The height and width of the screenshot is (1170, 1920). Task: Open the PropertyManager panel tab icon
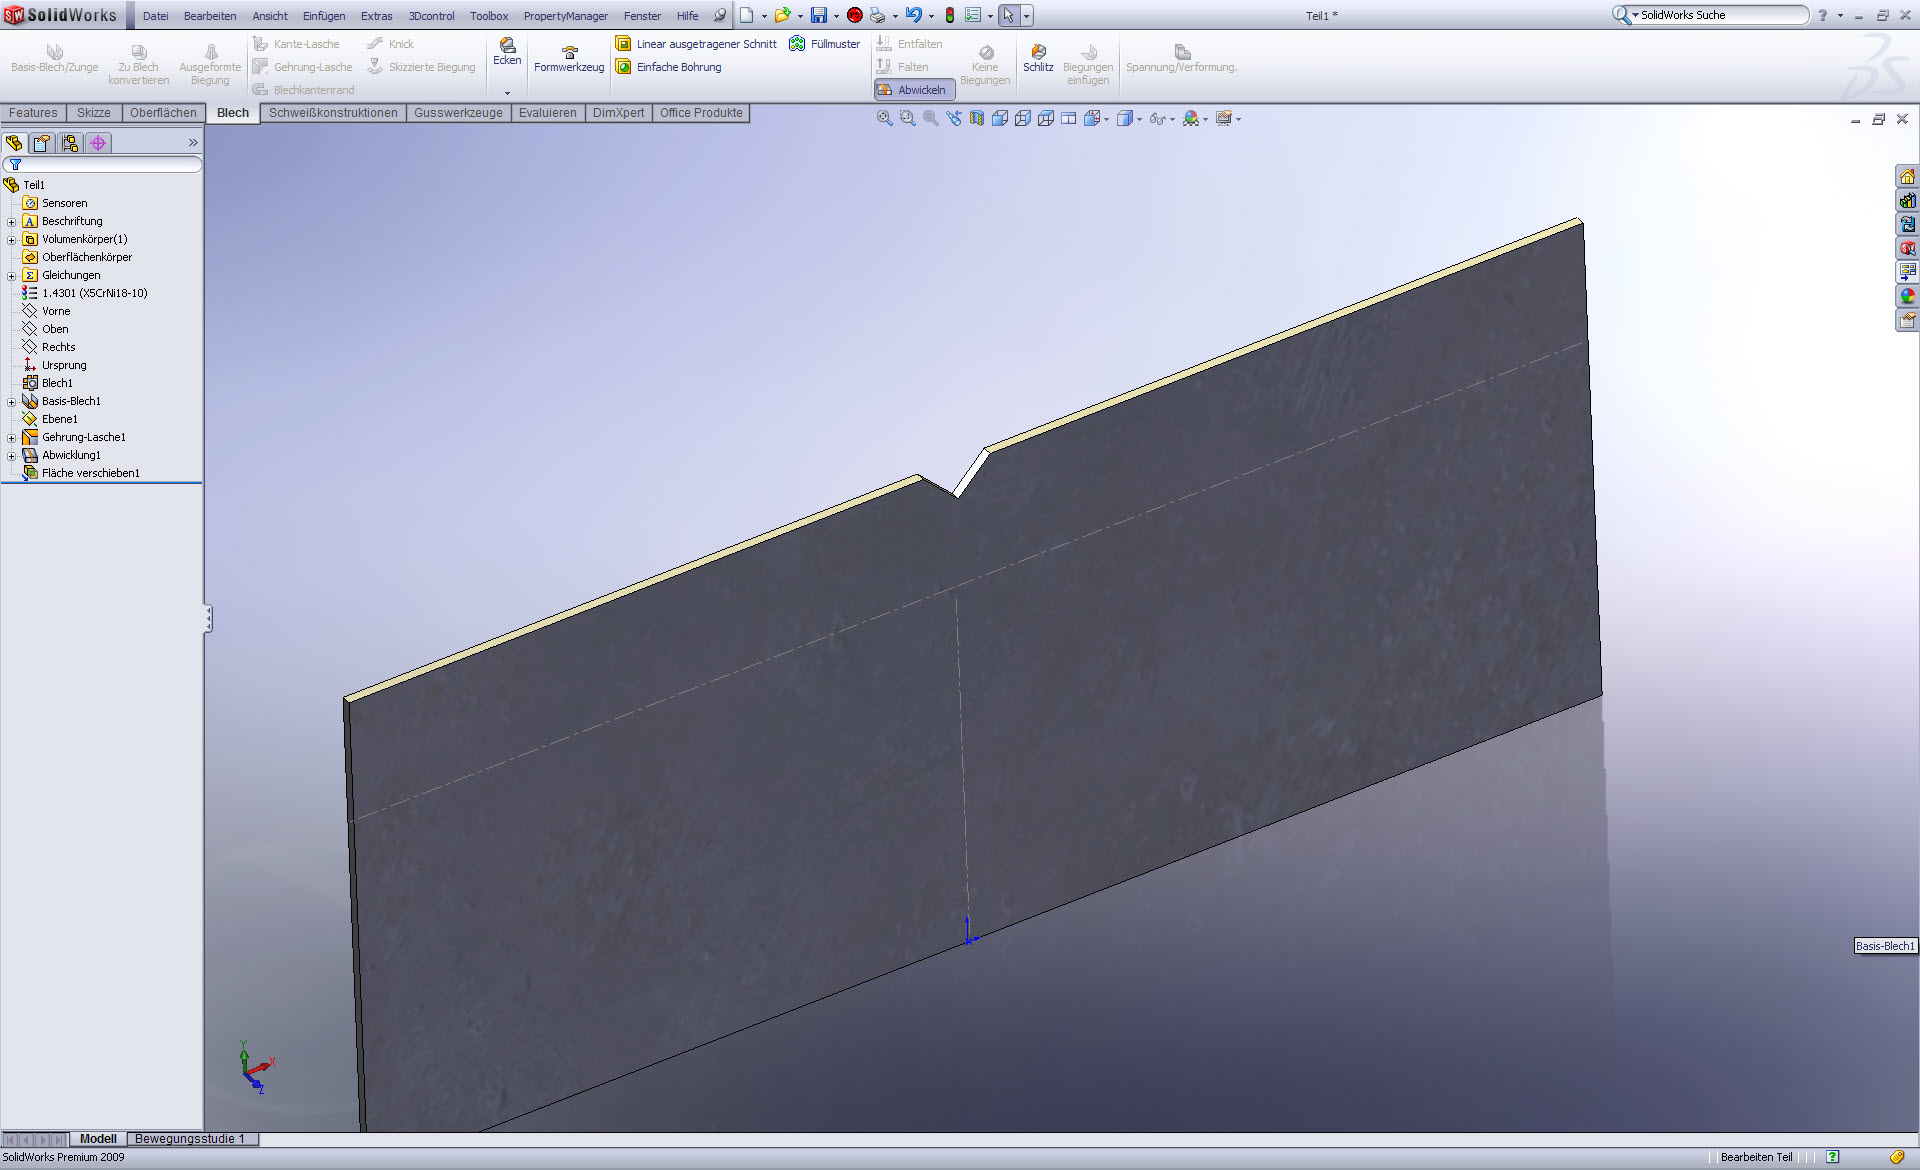(42, 143)
